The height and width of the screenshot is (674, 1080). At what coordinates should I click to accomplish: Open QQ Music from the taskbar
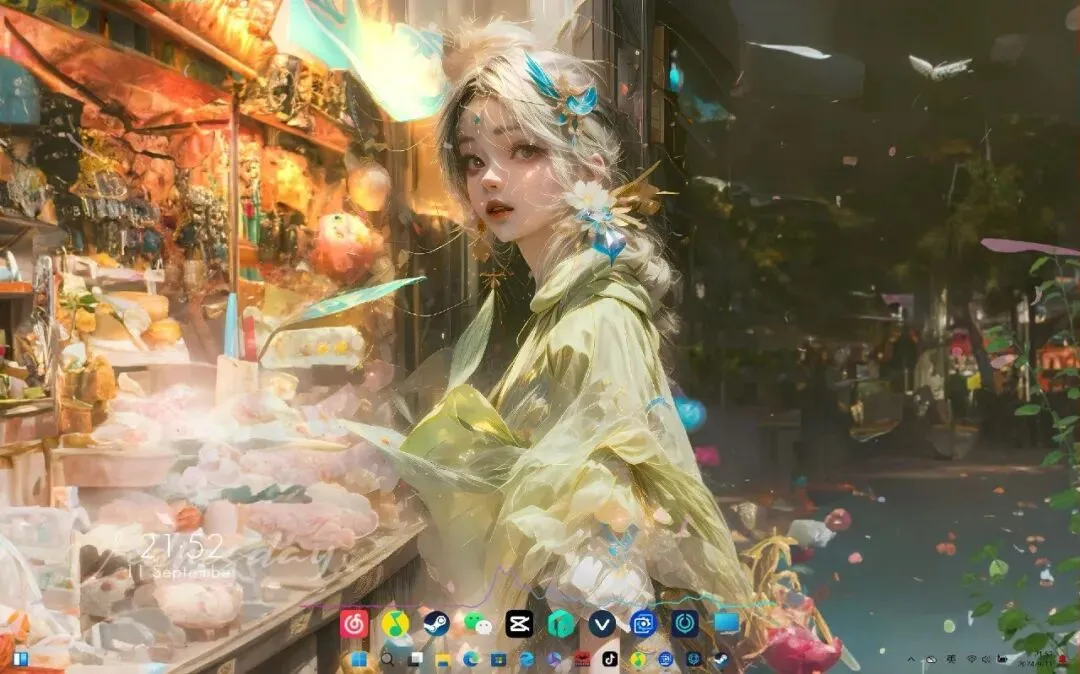638,660
